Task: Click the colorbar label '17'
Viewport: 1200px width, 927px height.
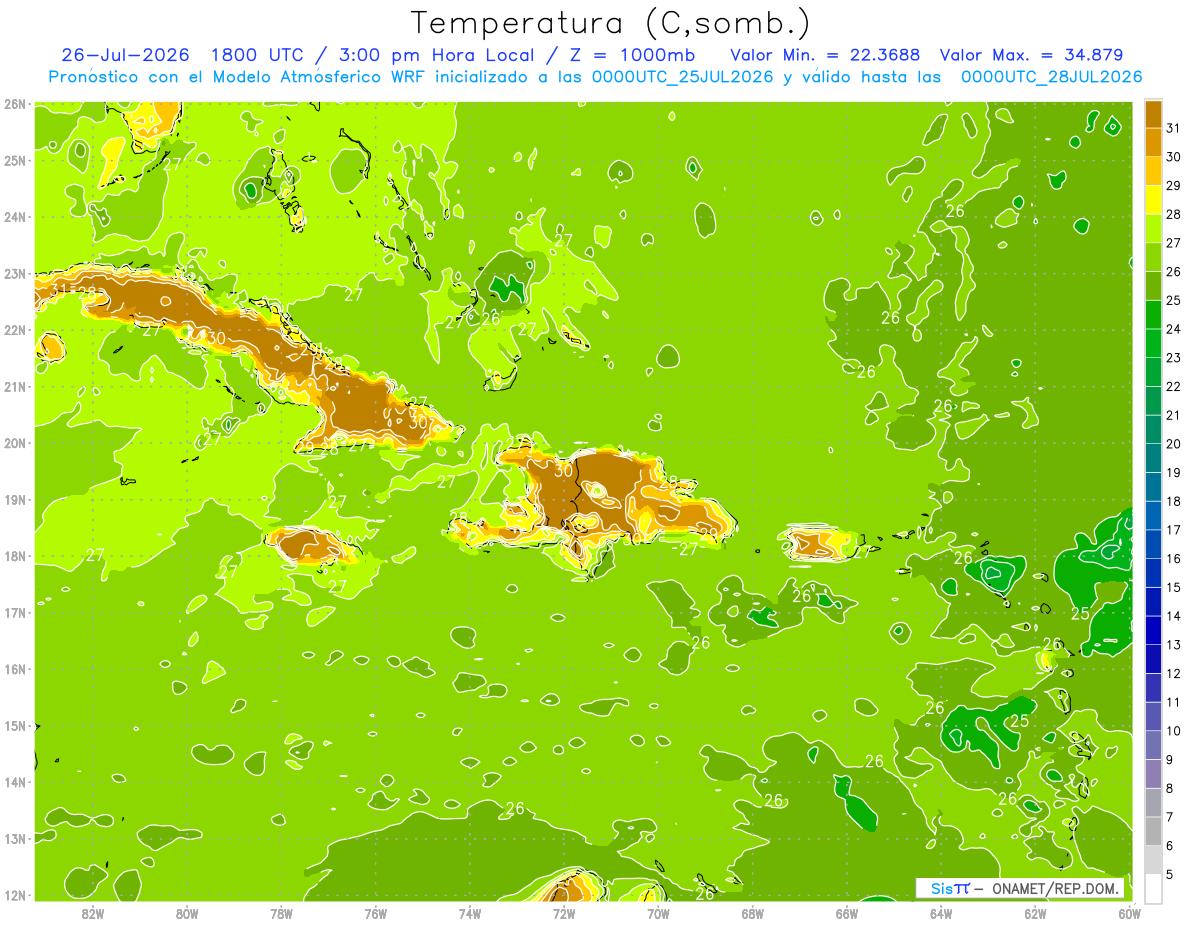Action: (1174, 530)
